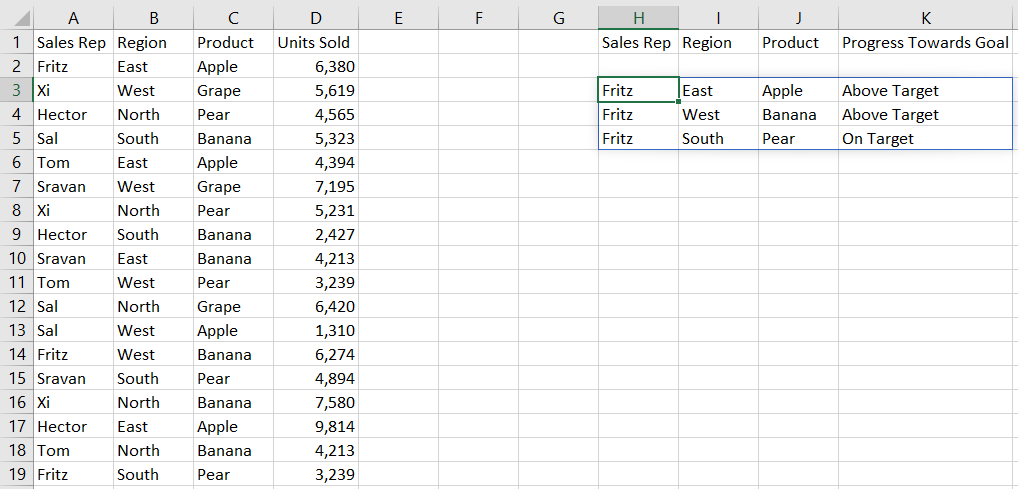Click the select-all corner triangle
This screenshot has width=1018, height=489.
(x=22, y=18)
